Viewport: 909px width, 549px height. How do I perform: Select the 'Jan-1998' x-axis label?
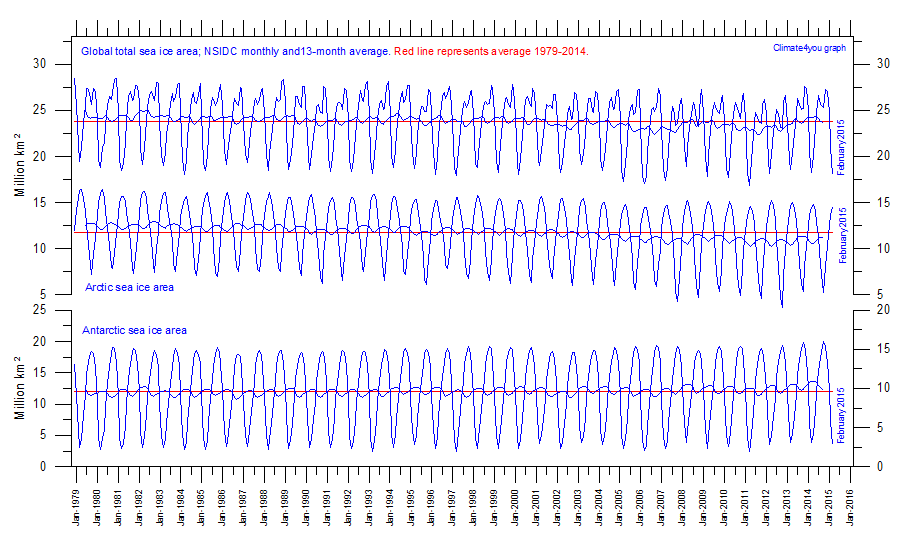click(x=473, y=508)
